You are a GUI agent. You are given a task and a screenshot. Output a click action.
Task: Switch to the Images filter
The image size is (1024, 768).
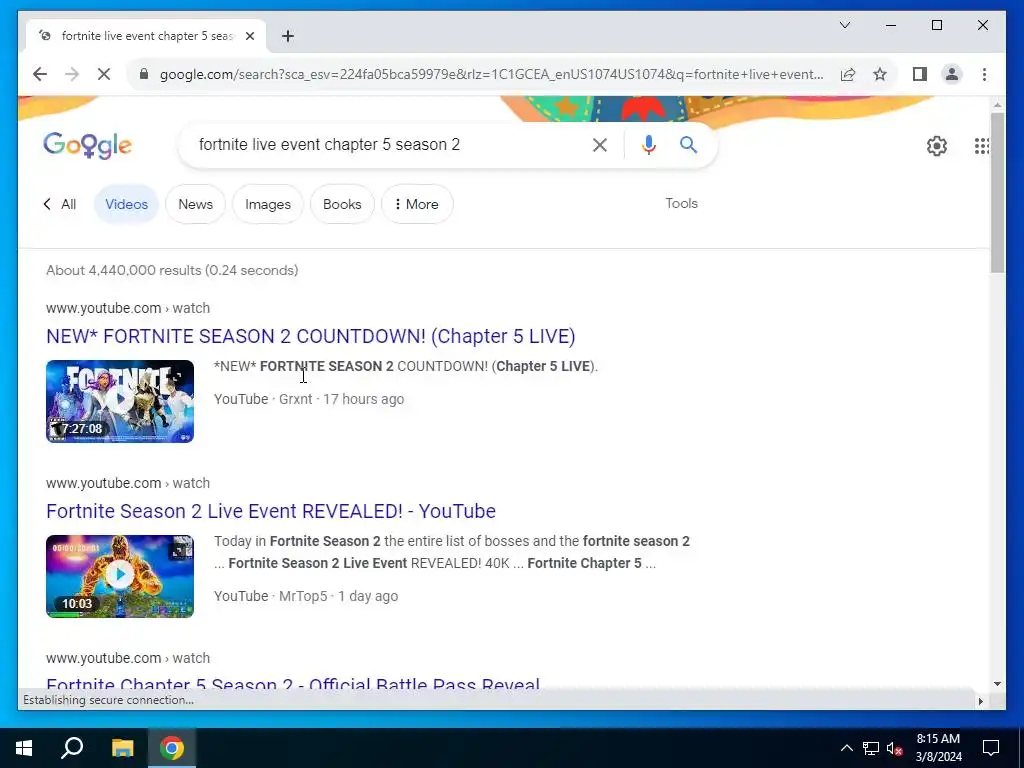click(x=268, y=204)
